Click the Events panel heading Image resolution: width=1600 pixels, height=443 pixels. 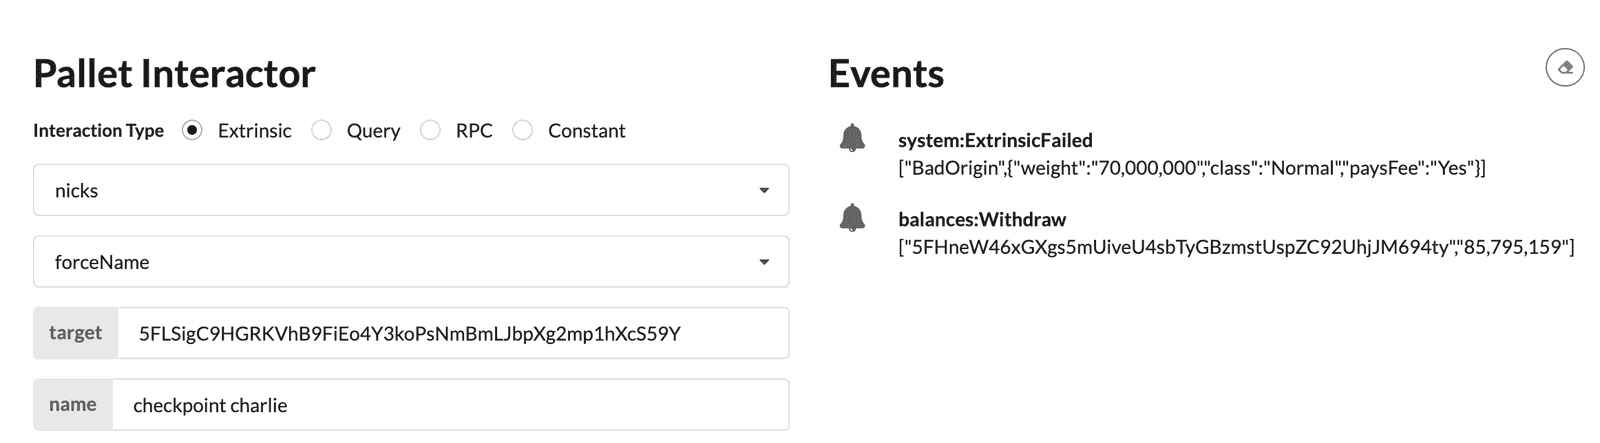(x=886, y=74)
